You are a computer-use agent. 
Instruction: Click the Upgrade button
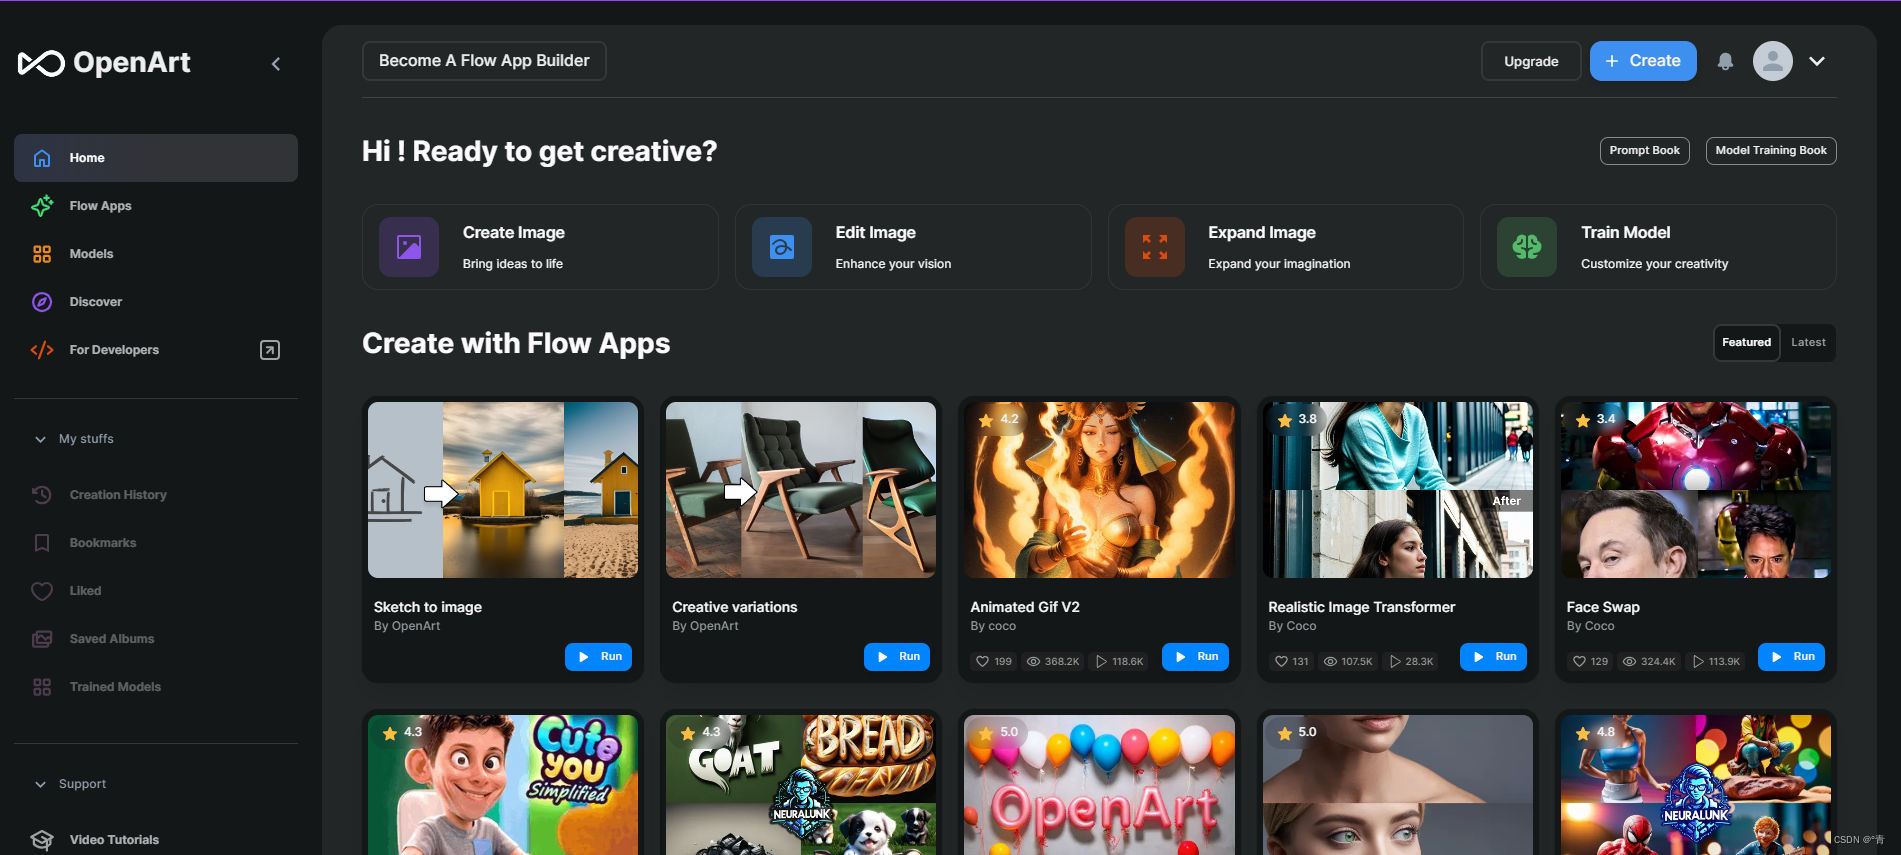click(1531, 61)
